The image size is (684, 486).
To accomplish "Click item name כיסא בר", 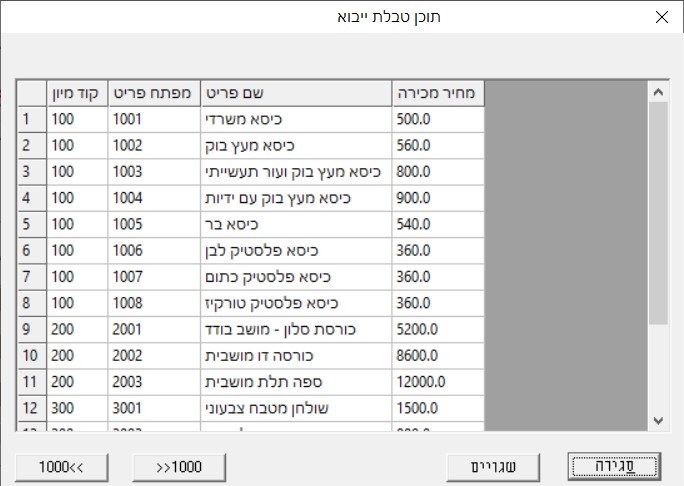I will (296, 225).
